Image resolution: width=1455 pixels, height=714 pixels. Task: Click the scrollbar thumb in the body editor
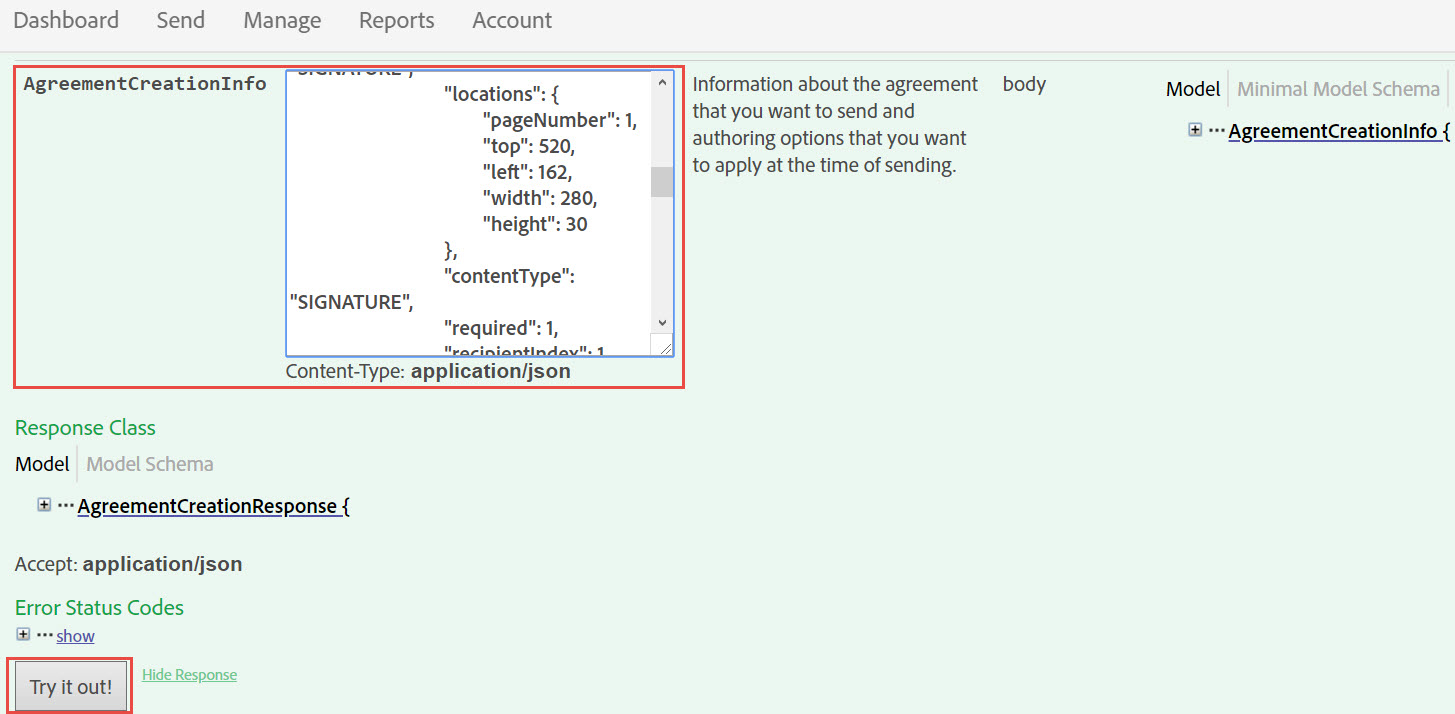(x=662, y=181)
